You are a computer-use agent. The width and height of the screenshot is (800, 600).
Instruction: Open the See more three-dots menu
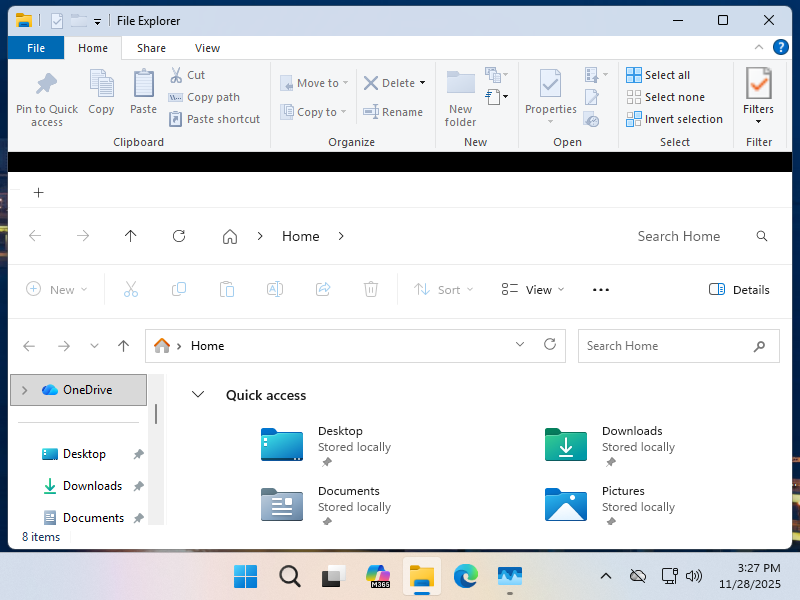point(601,289)
